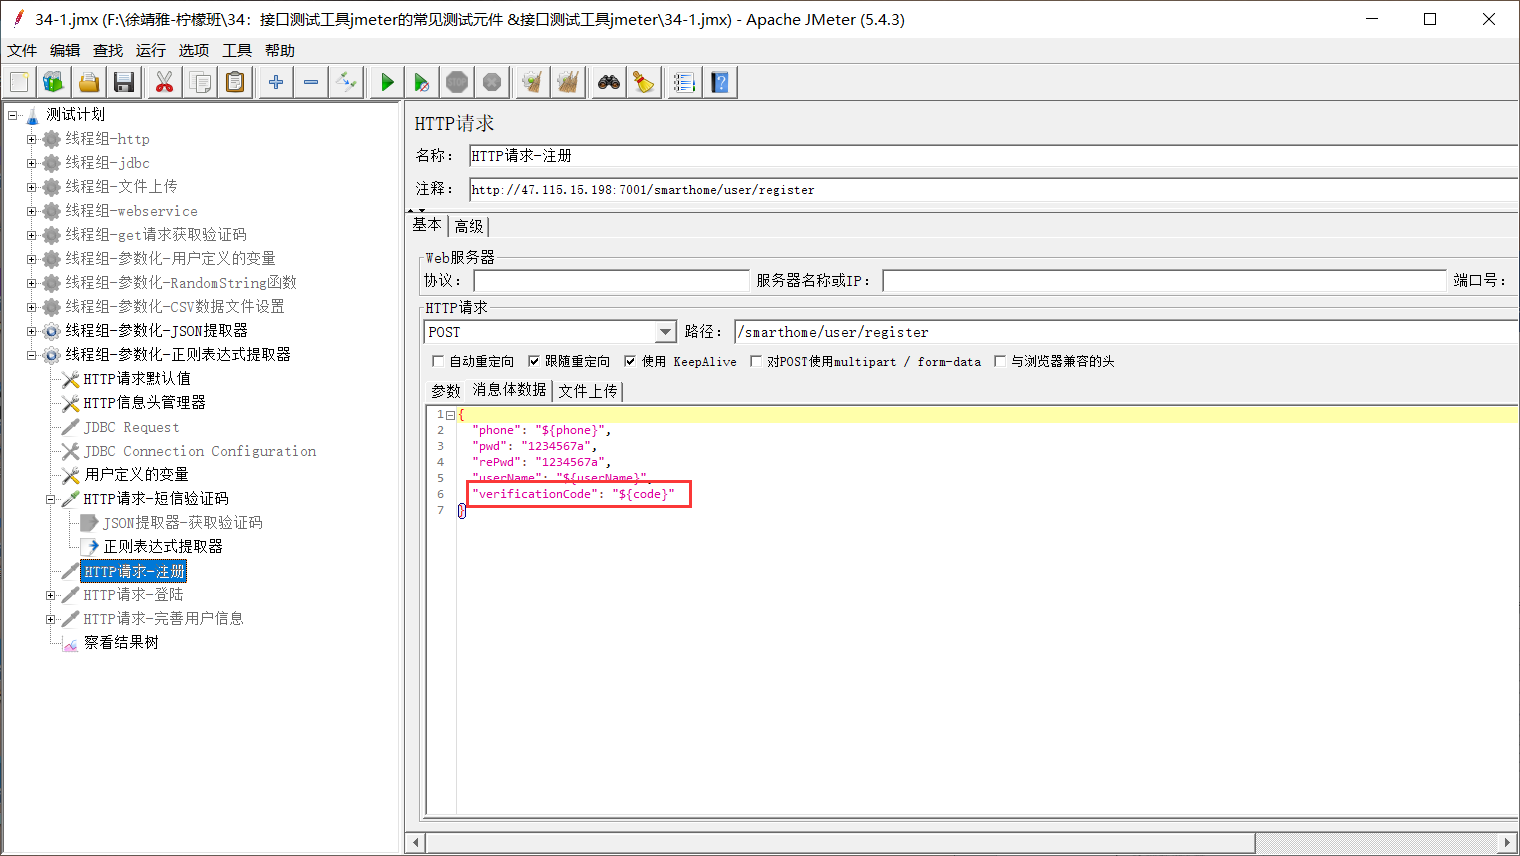The height and width of the screenshot is (856, 1520).
Task: Toggle the 跟随重定向 checkbox
Action: [534, 361]
